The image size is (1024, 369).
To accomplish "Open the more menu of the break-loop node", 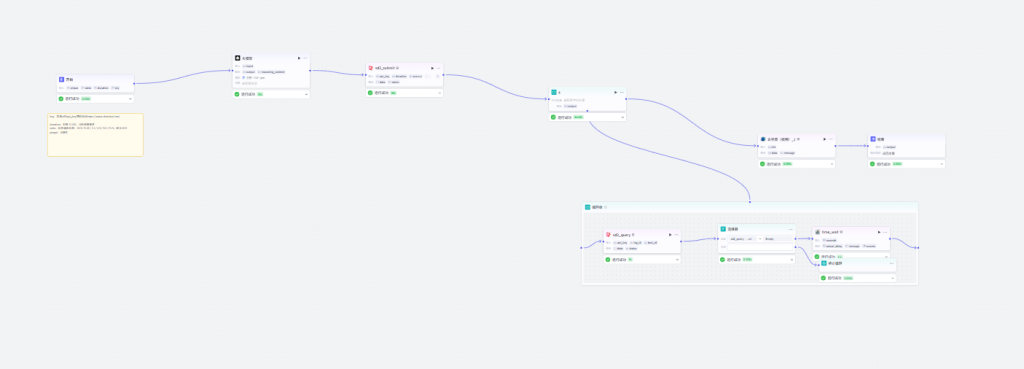I will click(x=891, y=263).
